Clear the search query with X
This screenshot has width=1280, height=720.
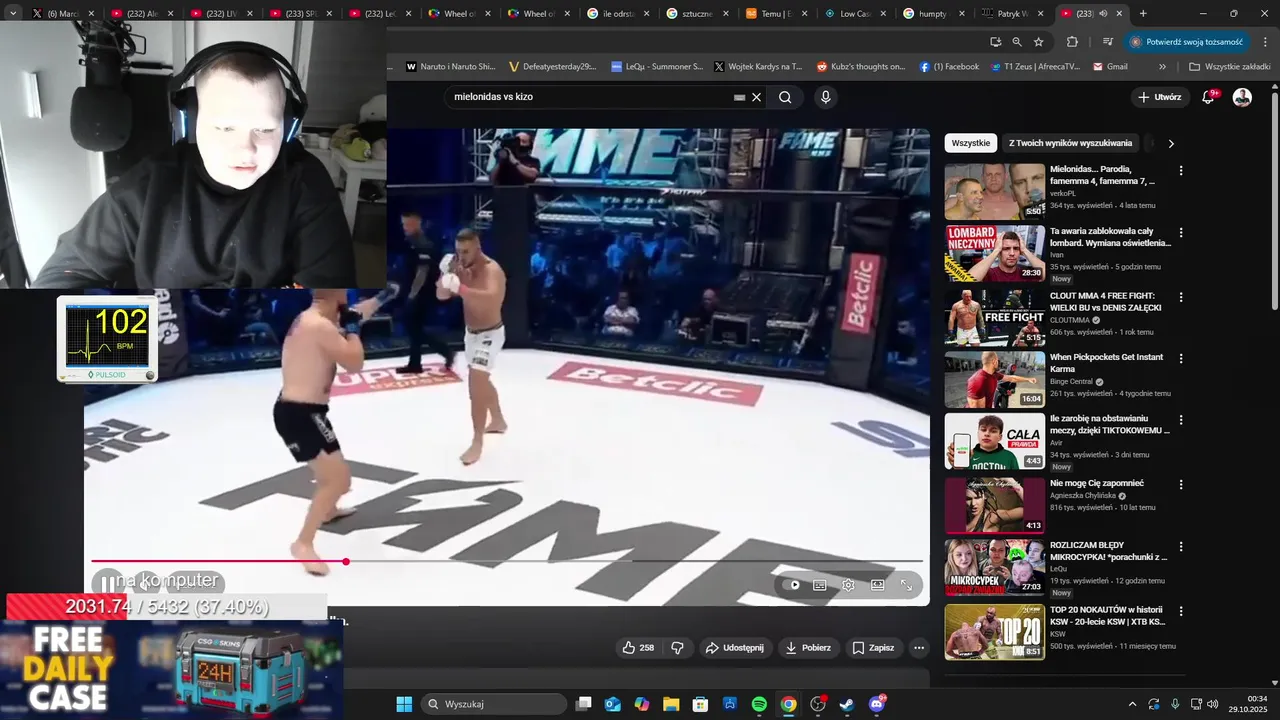click(757, 97)
